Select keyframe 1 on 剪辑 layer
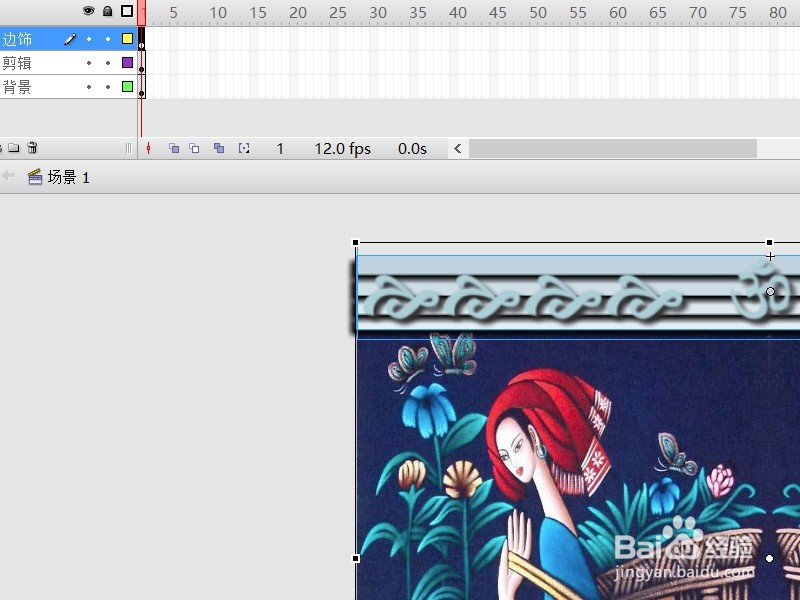Image resolution: width=800 pixels, height=600 pixels. (142, 63)
